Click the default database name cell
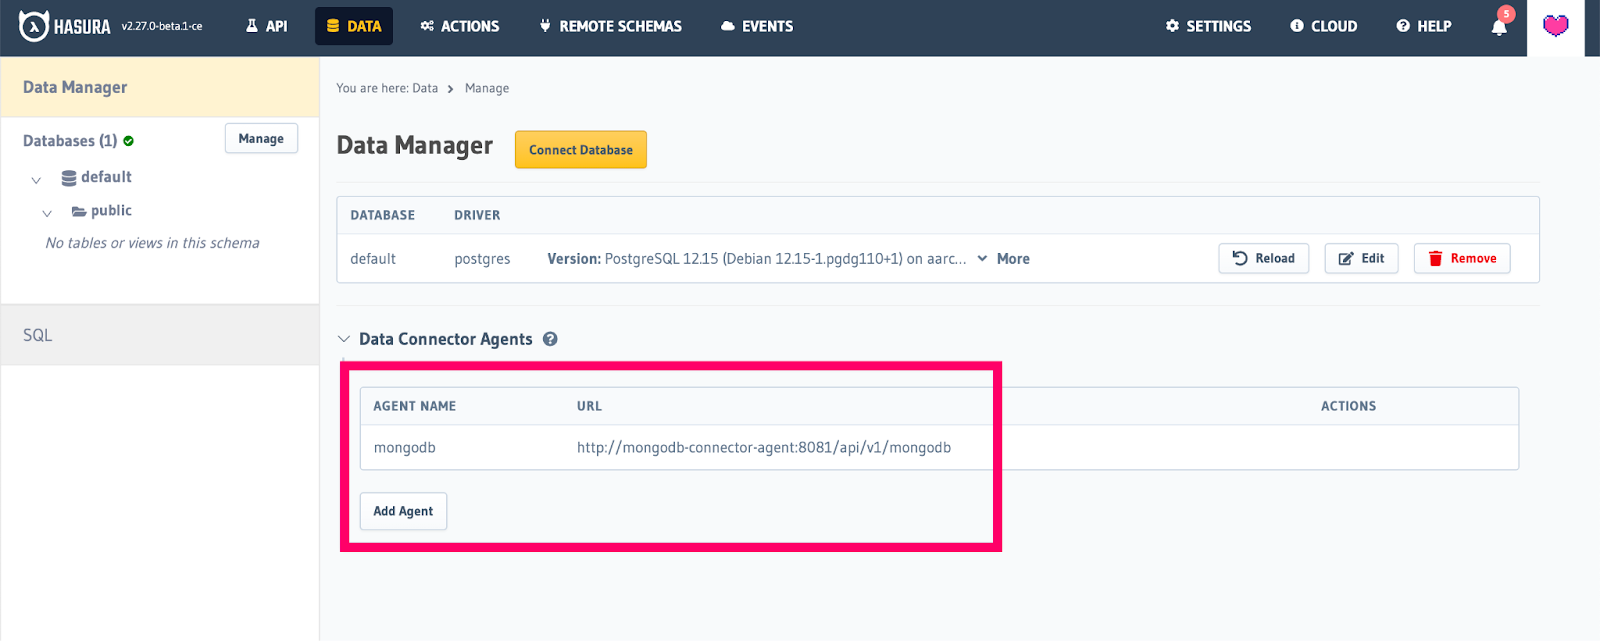The height and width of the screenshot is (641, 1600). 373,259
